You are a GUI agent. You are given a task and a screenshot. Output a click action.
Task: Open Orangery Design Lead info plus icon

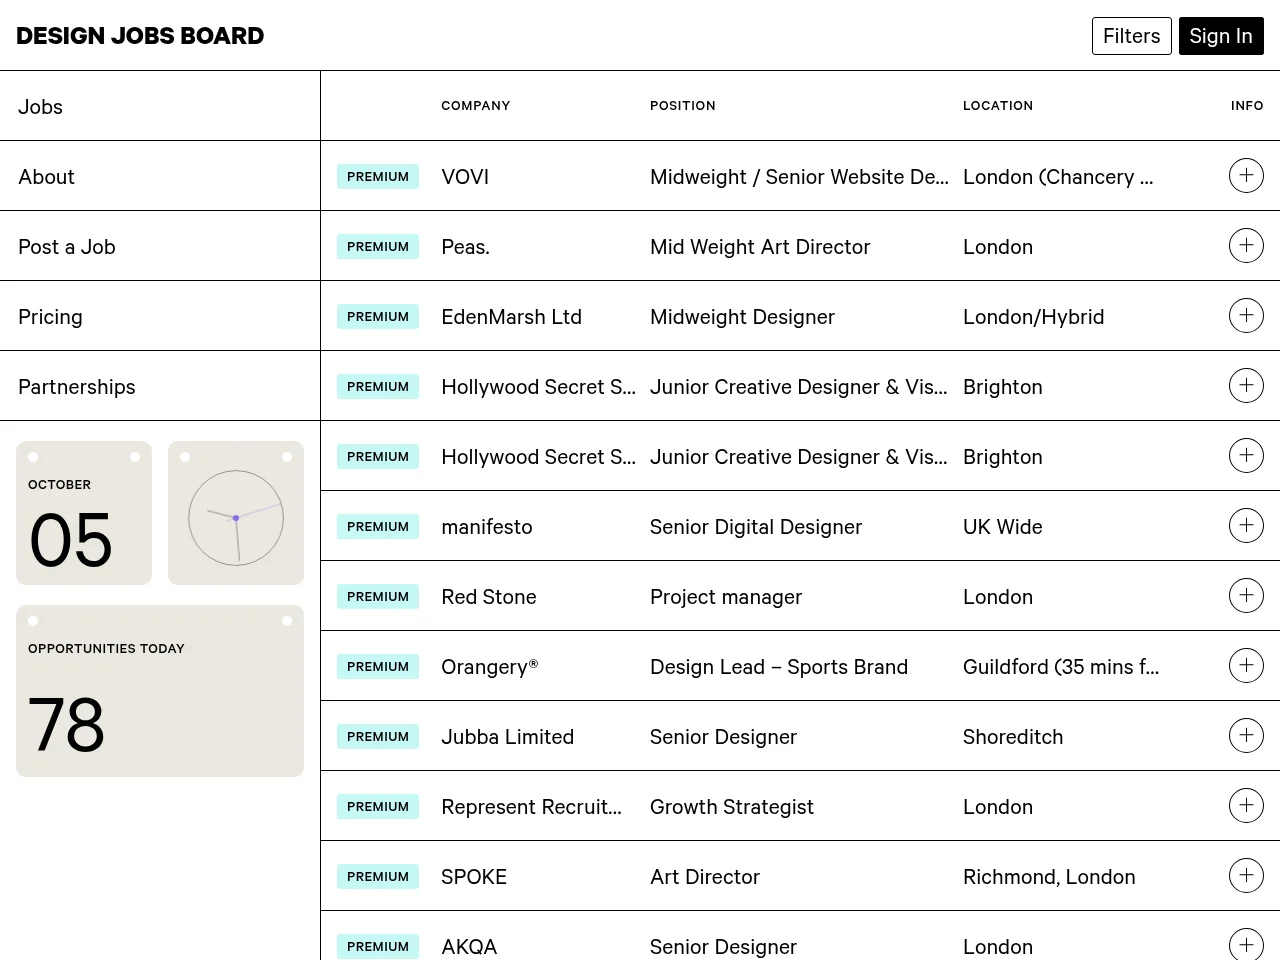coord(1246,666)
